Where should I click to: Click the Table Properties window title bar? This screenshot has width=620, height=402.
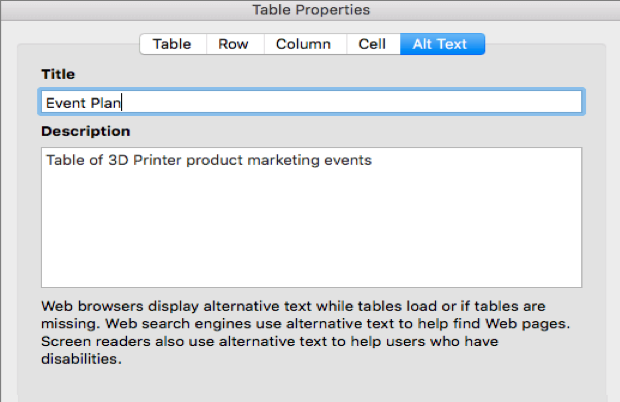[x=310, y=10]
